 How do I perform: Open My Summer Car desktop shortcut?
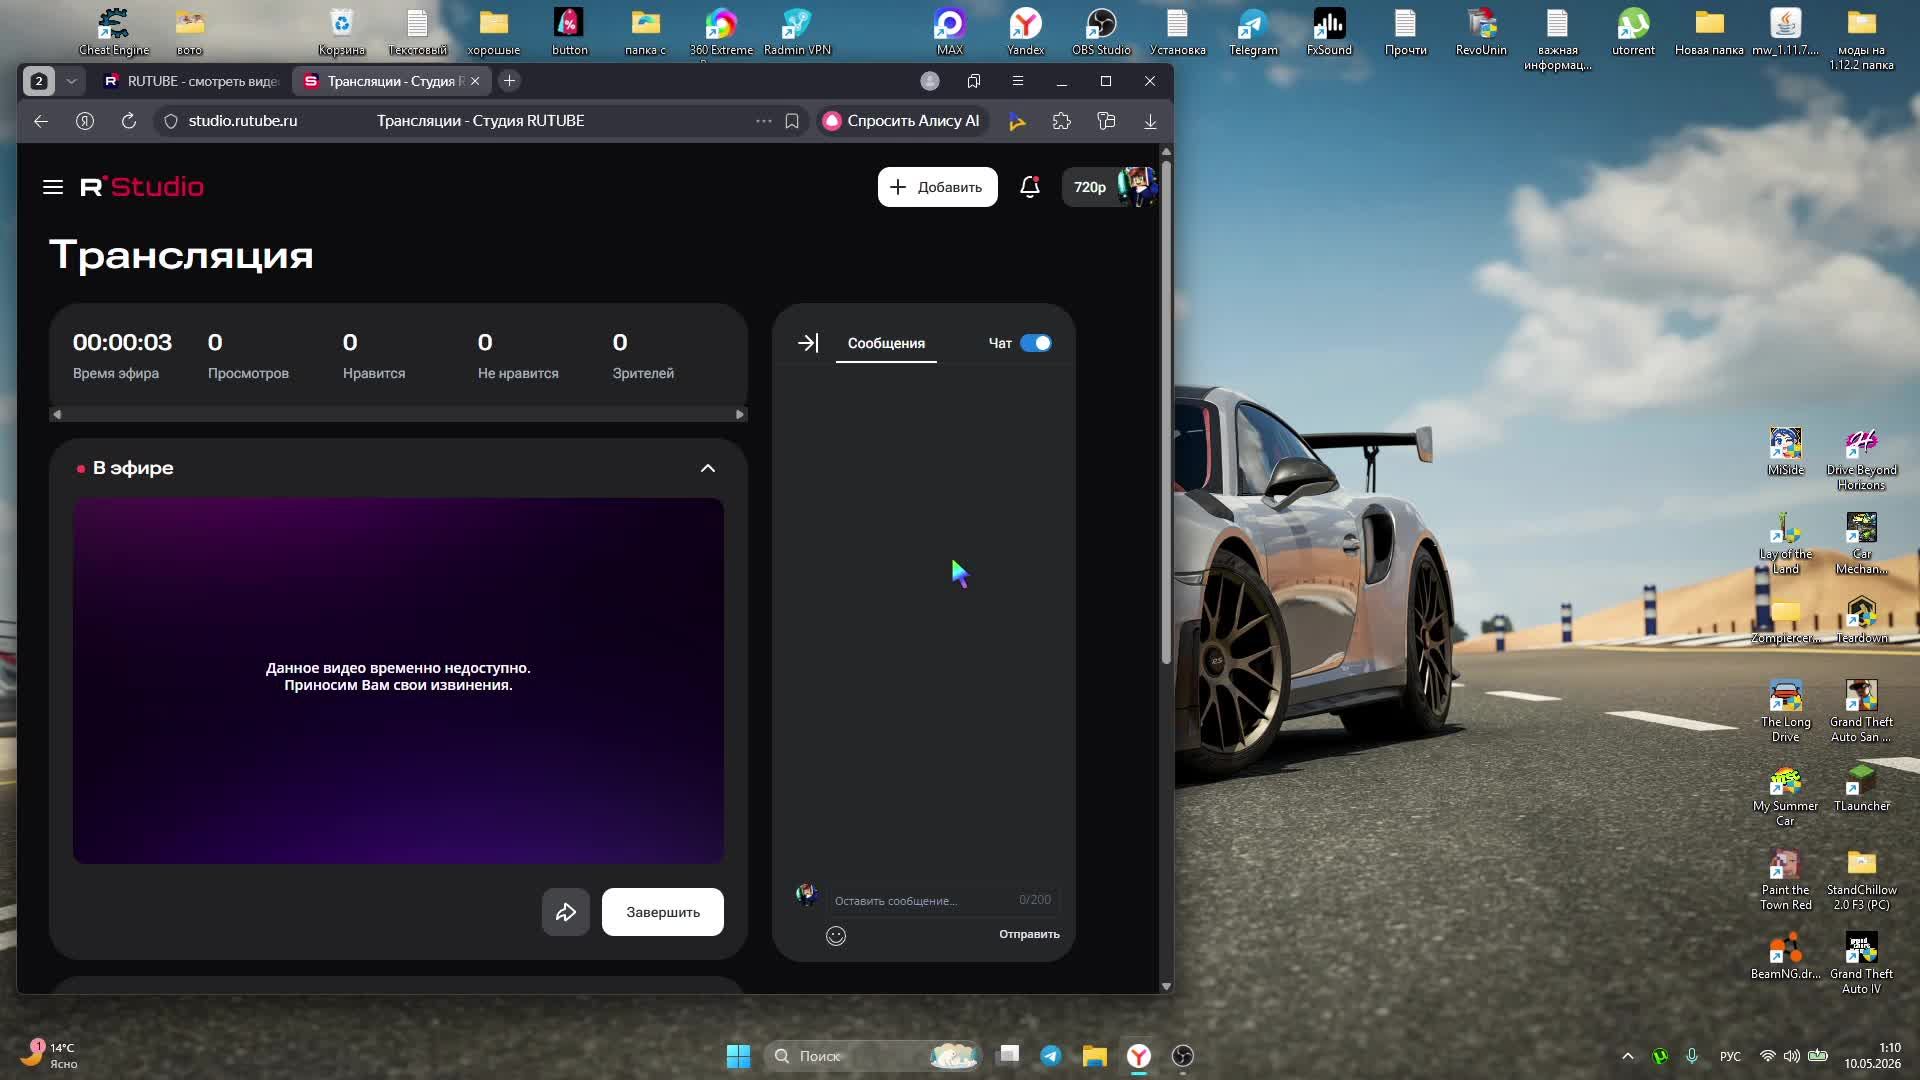[1785, 796]
